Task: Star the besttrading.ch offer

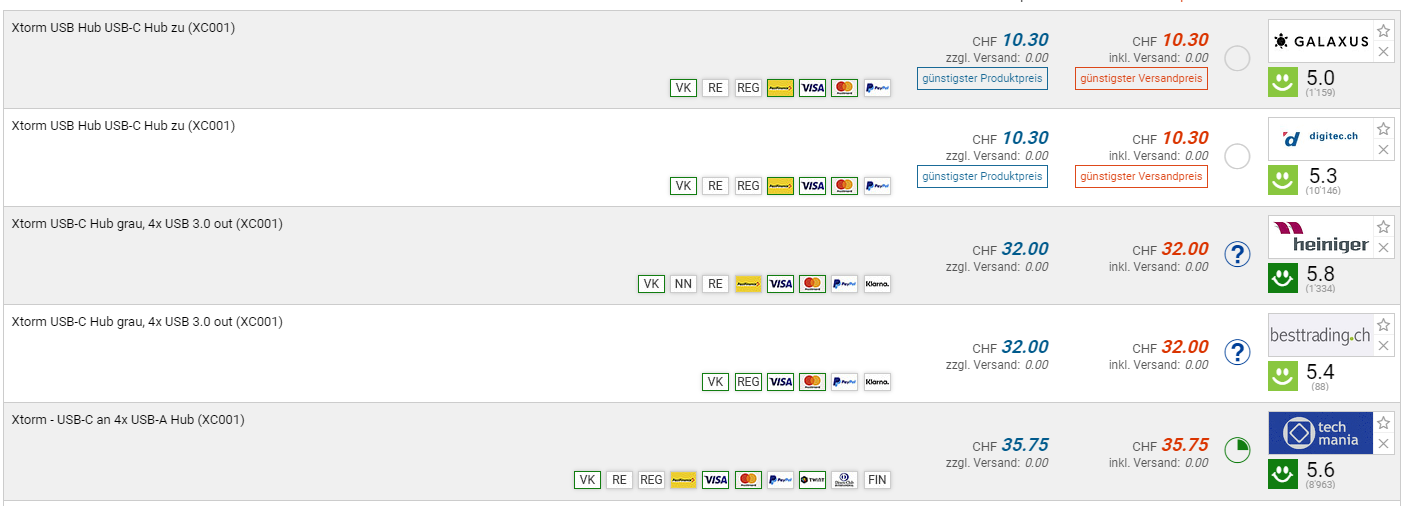Action: pos(1384,325)
